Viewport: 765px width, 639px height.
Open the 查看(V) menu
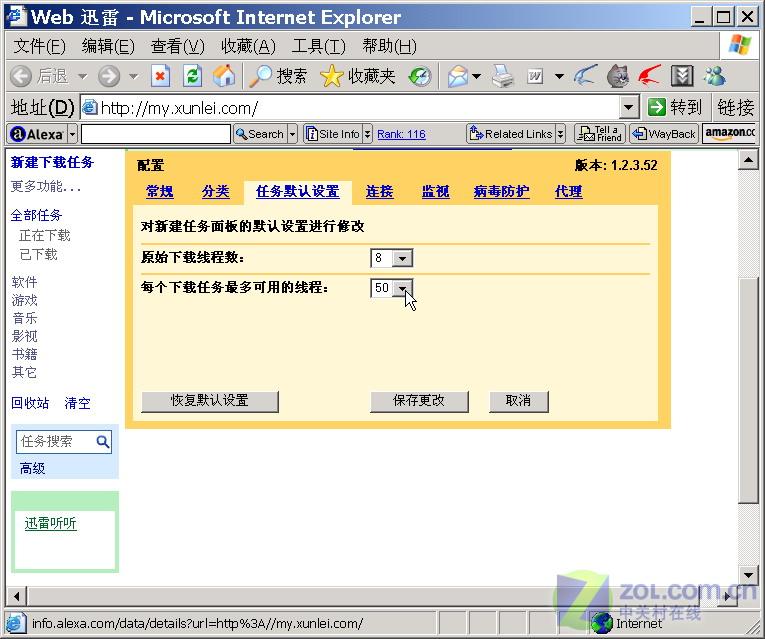pyautogui.click(x=178, y=46)
